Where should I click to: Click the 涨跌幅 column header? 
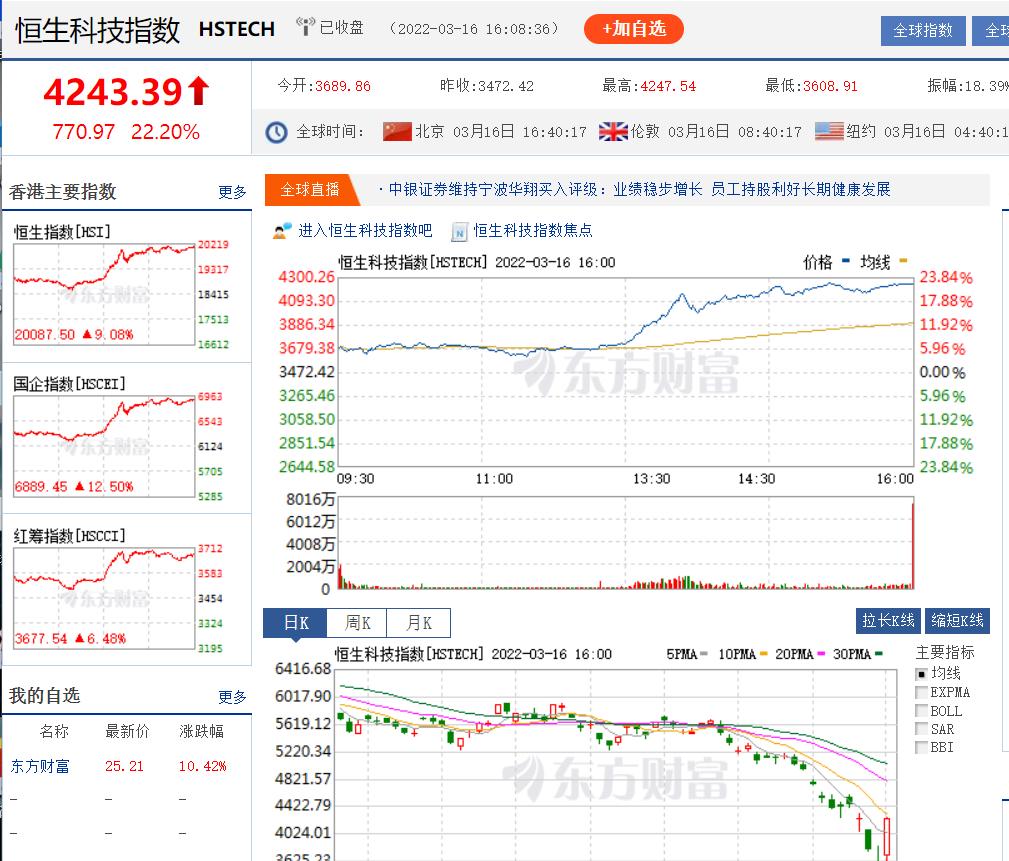[x=201, y=732]
